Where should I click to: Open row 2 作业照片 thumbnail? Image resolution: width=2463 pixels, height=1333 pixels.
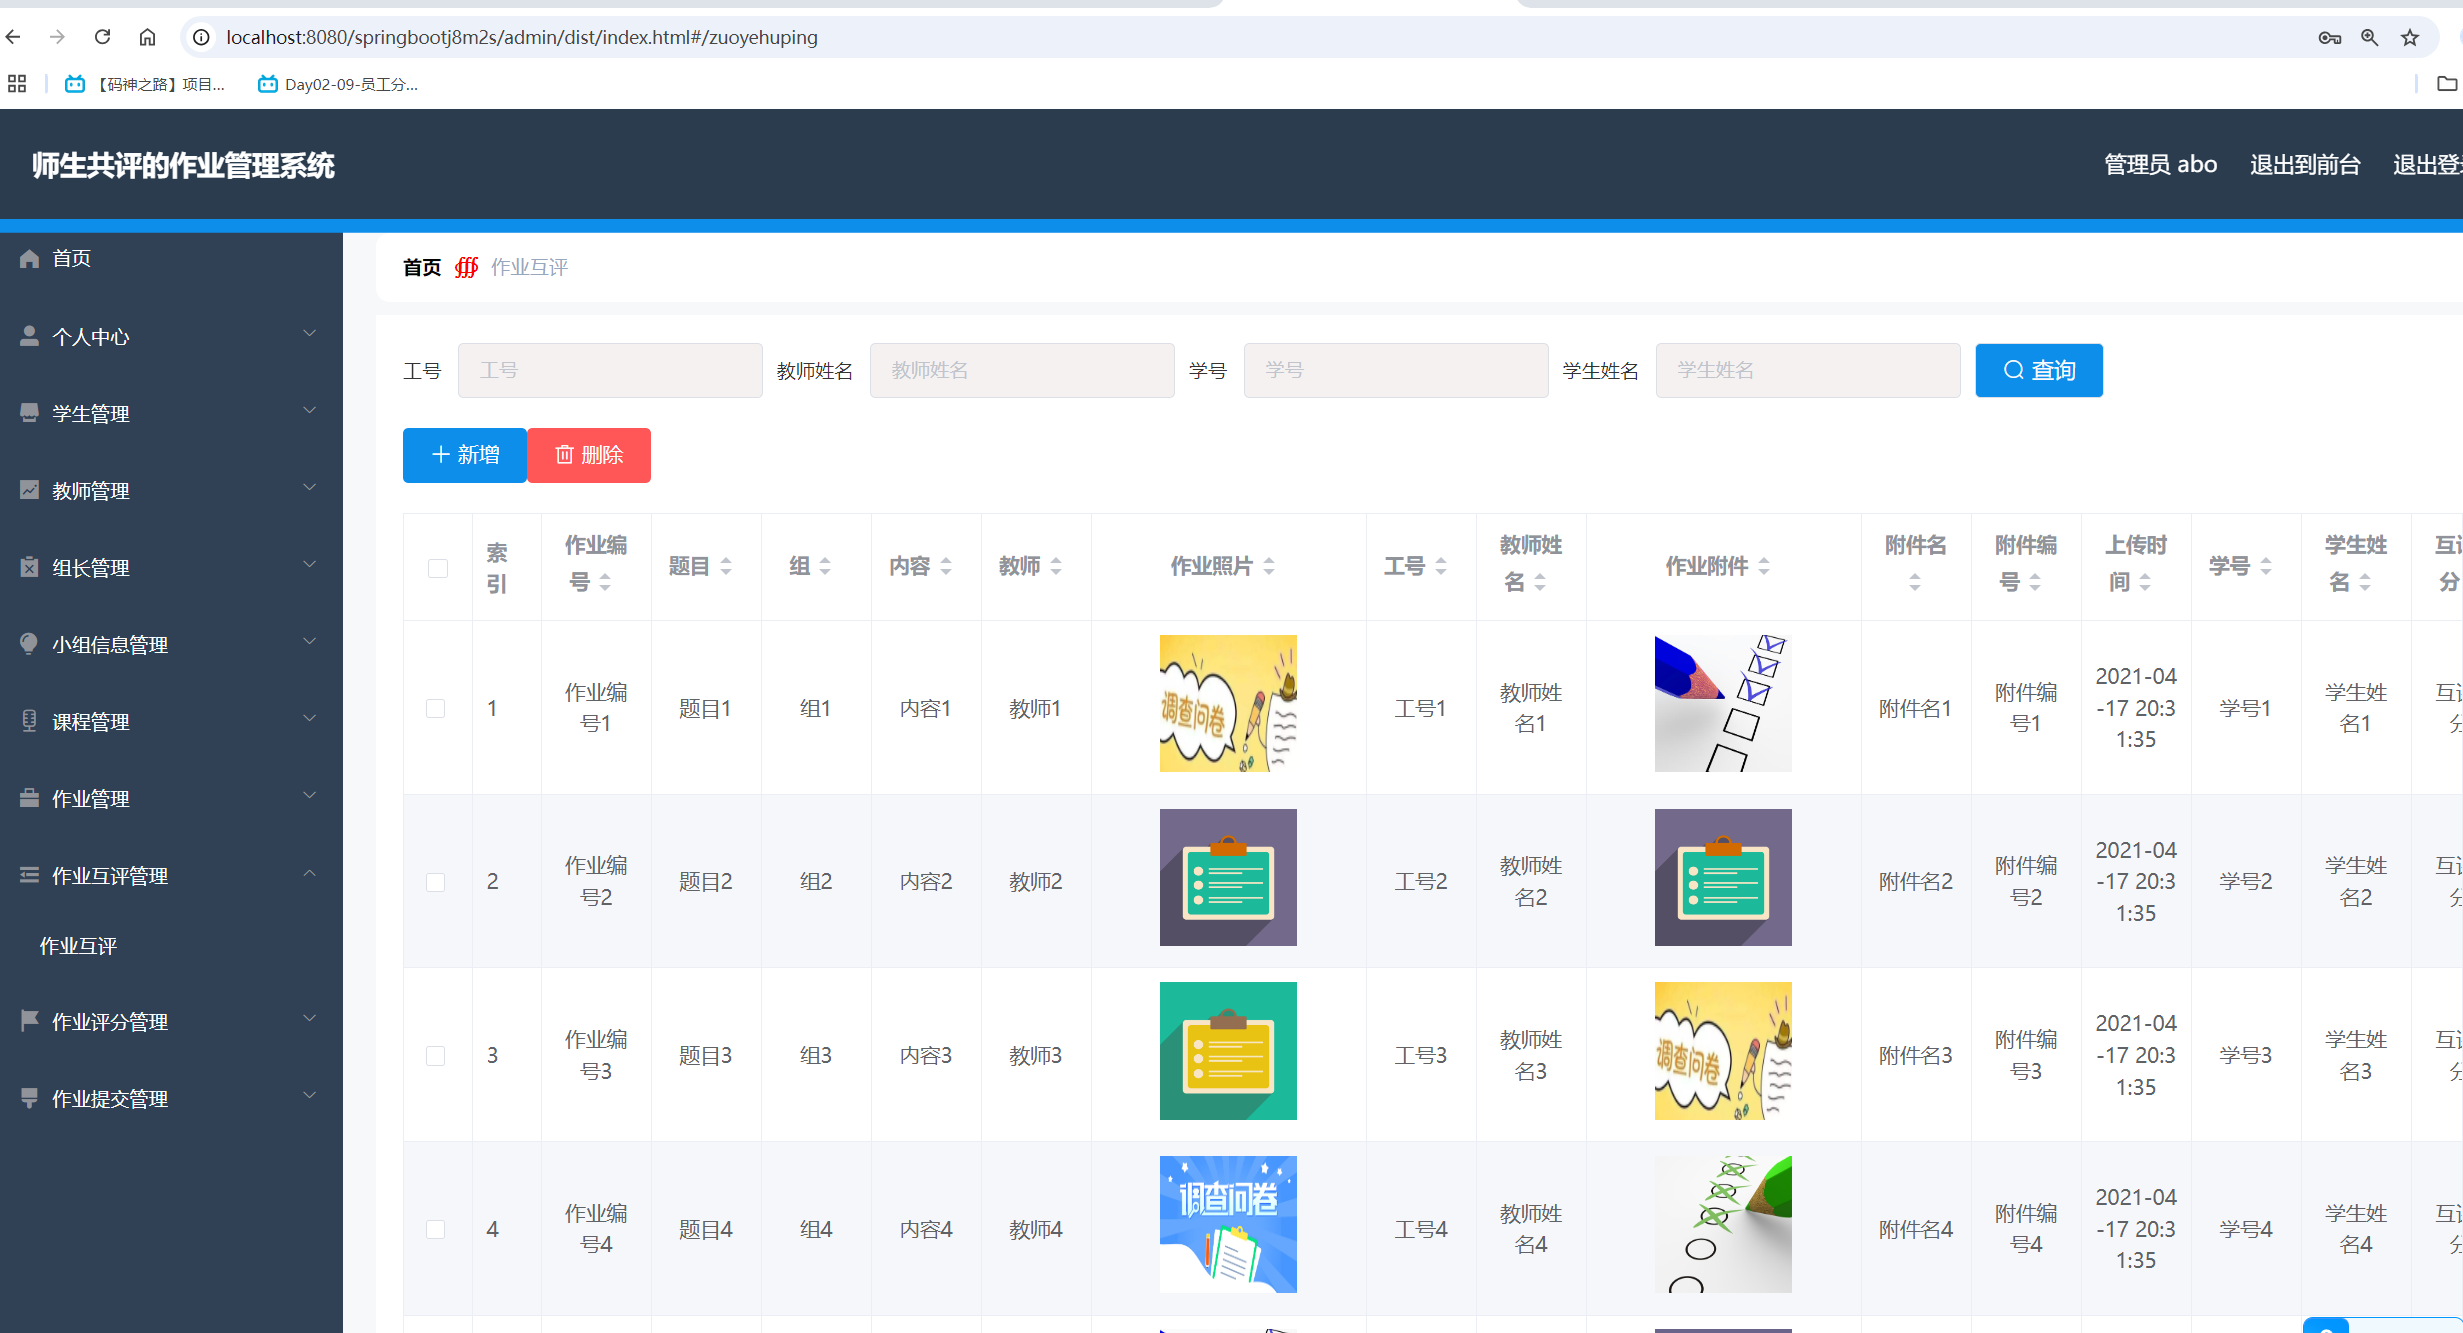[x=1227, y=877]
